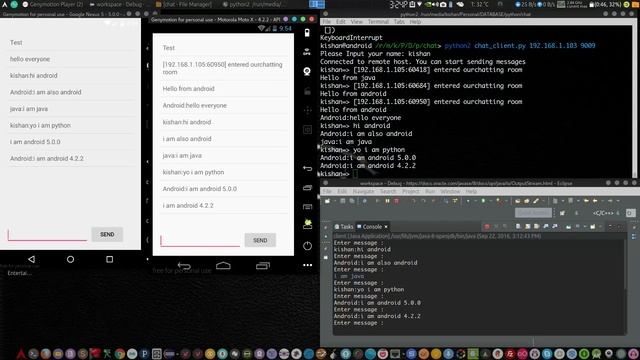The width and height of the screenshot is (640, 360).
Task: Open Help menu in the terminal window
Action: (x=415, y=22)
